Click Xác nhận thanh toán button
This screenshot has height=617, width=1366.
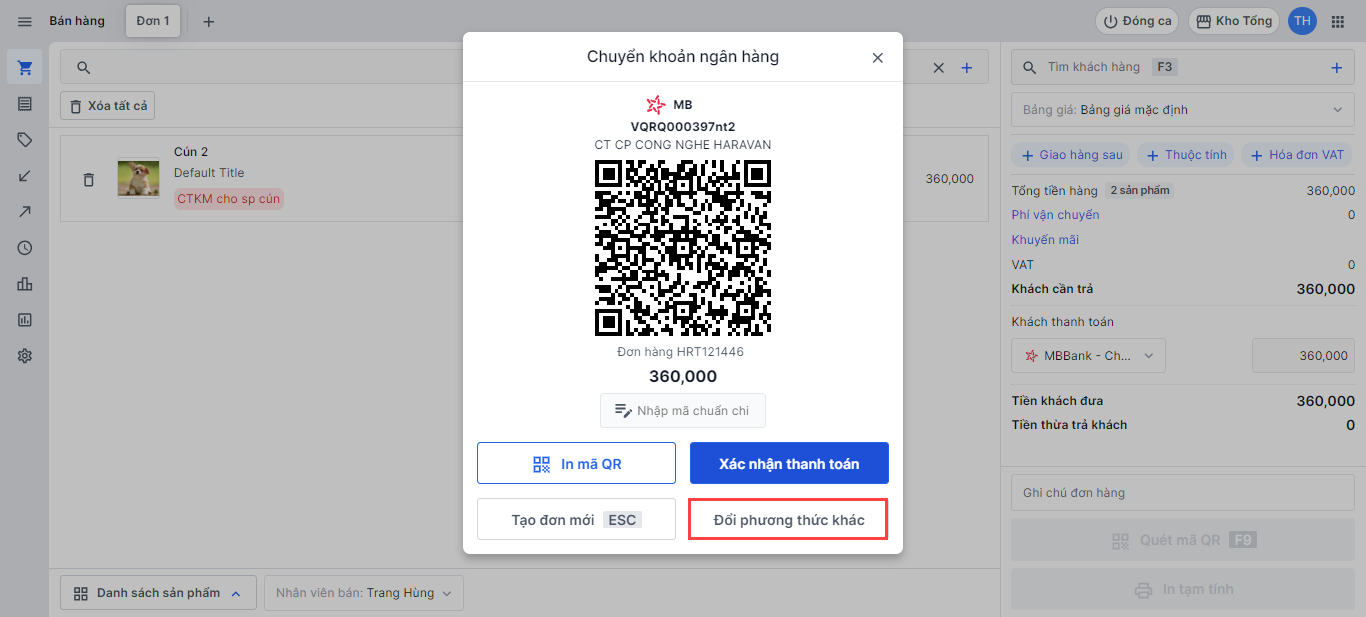click(789, 464)
